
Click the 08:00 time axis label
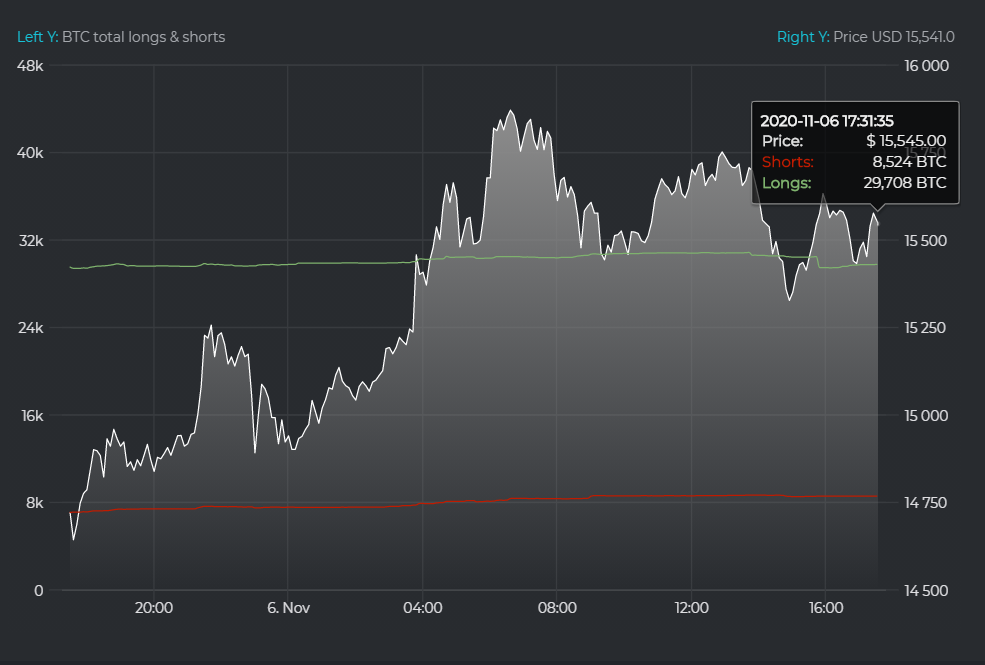(x=557, y=608)
